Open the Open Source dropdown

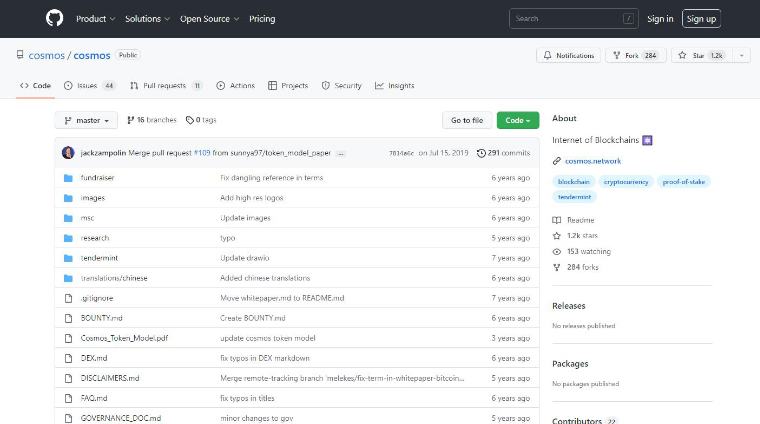209,19
